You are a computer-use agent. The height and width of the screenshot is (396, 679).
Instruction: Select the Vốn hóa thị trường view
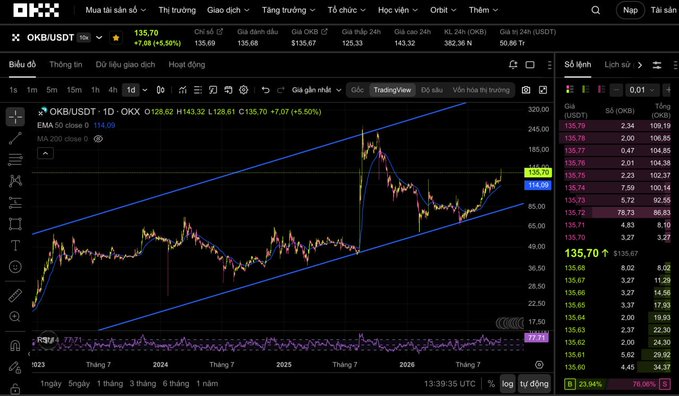tap(481, 90)
